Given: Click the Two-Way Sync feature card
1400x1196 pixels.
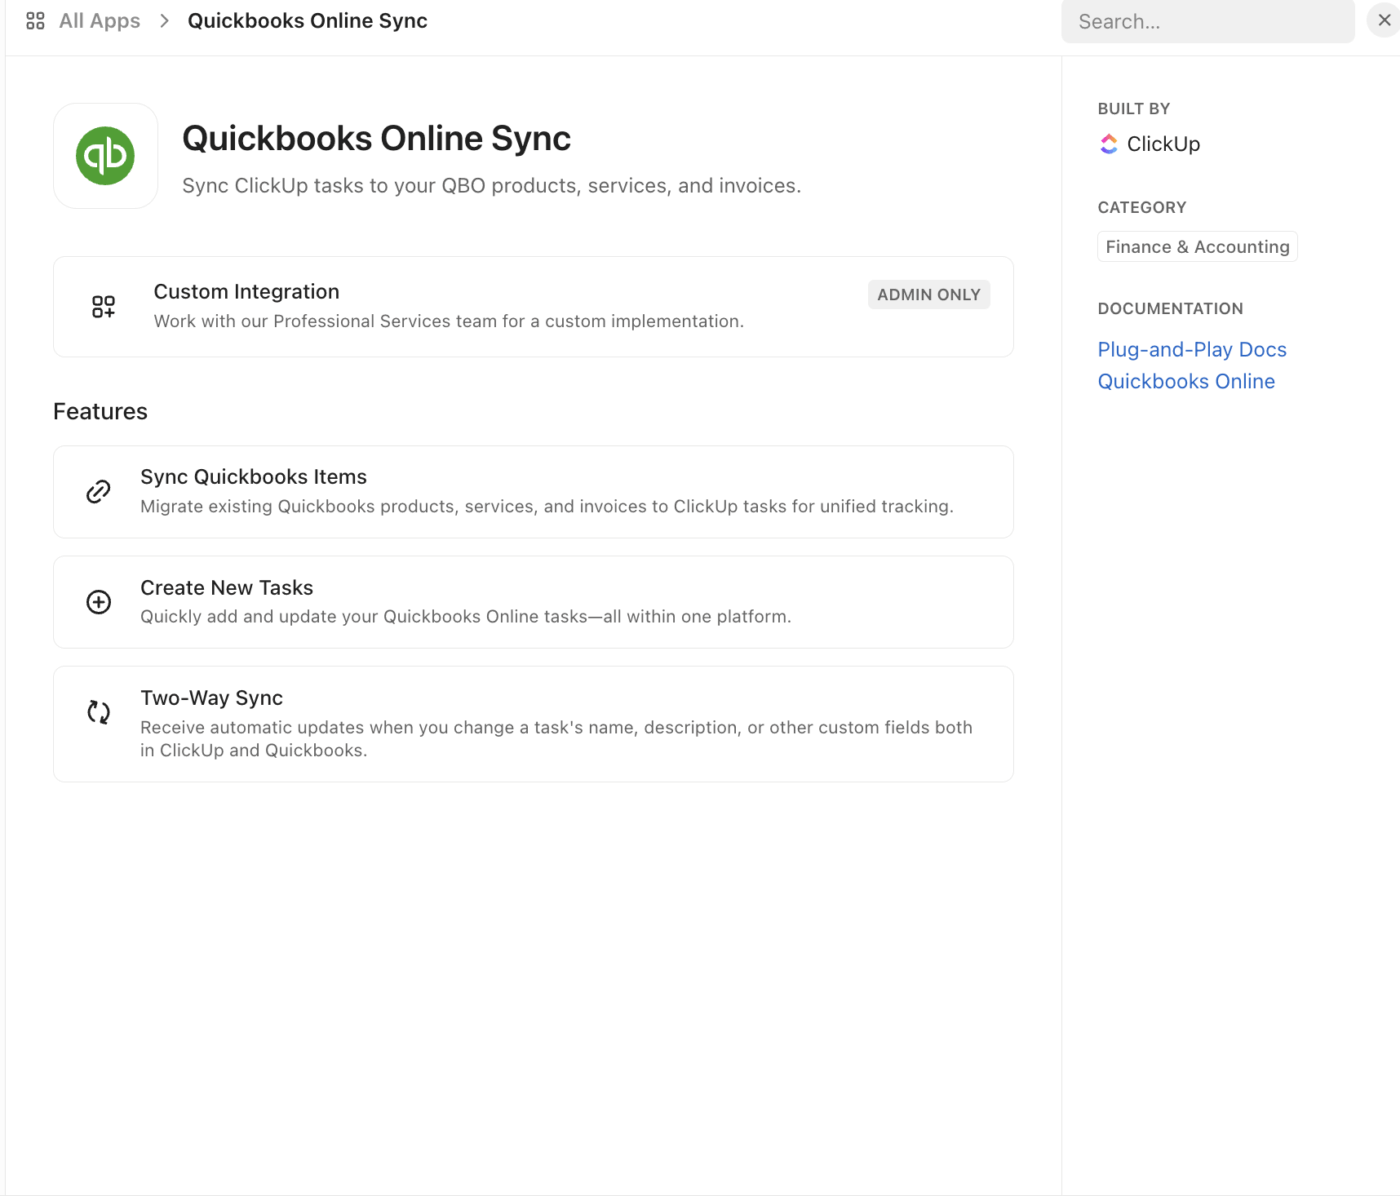Looking at the screenshot, I should pyautogui.click(x=533, y=723).
